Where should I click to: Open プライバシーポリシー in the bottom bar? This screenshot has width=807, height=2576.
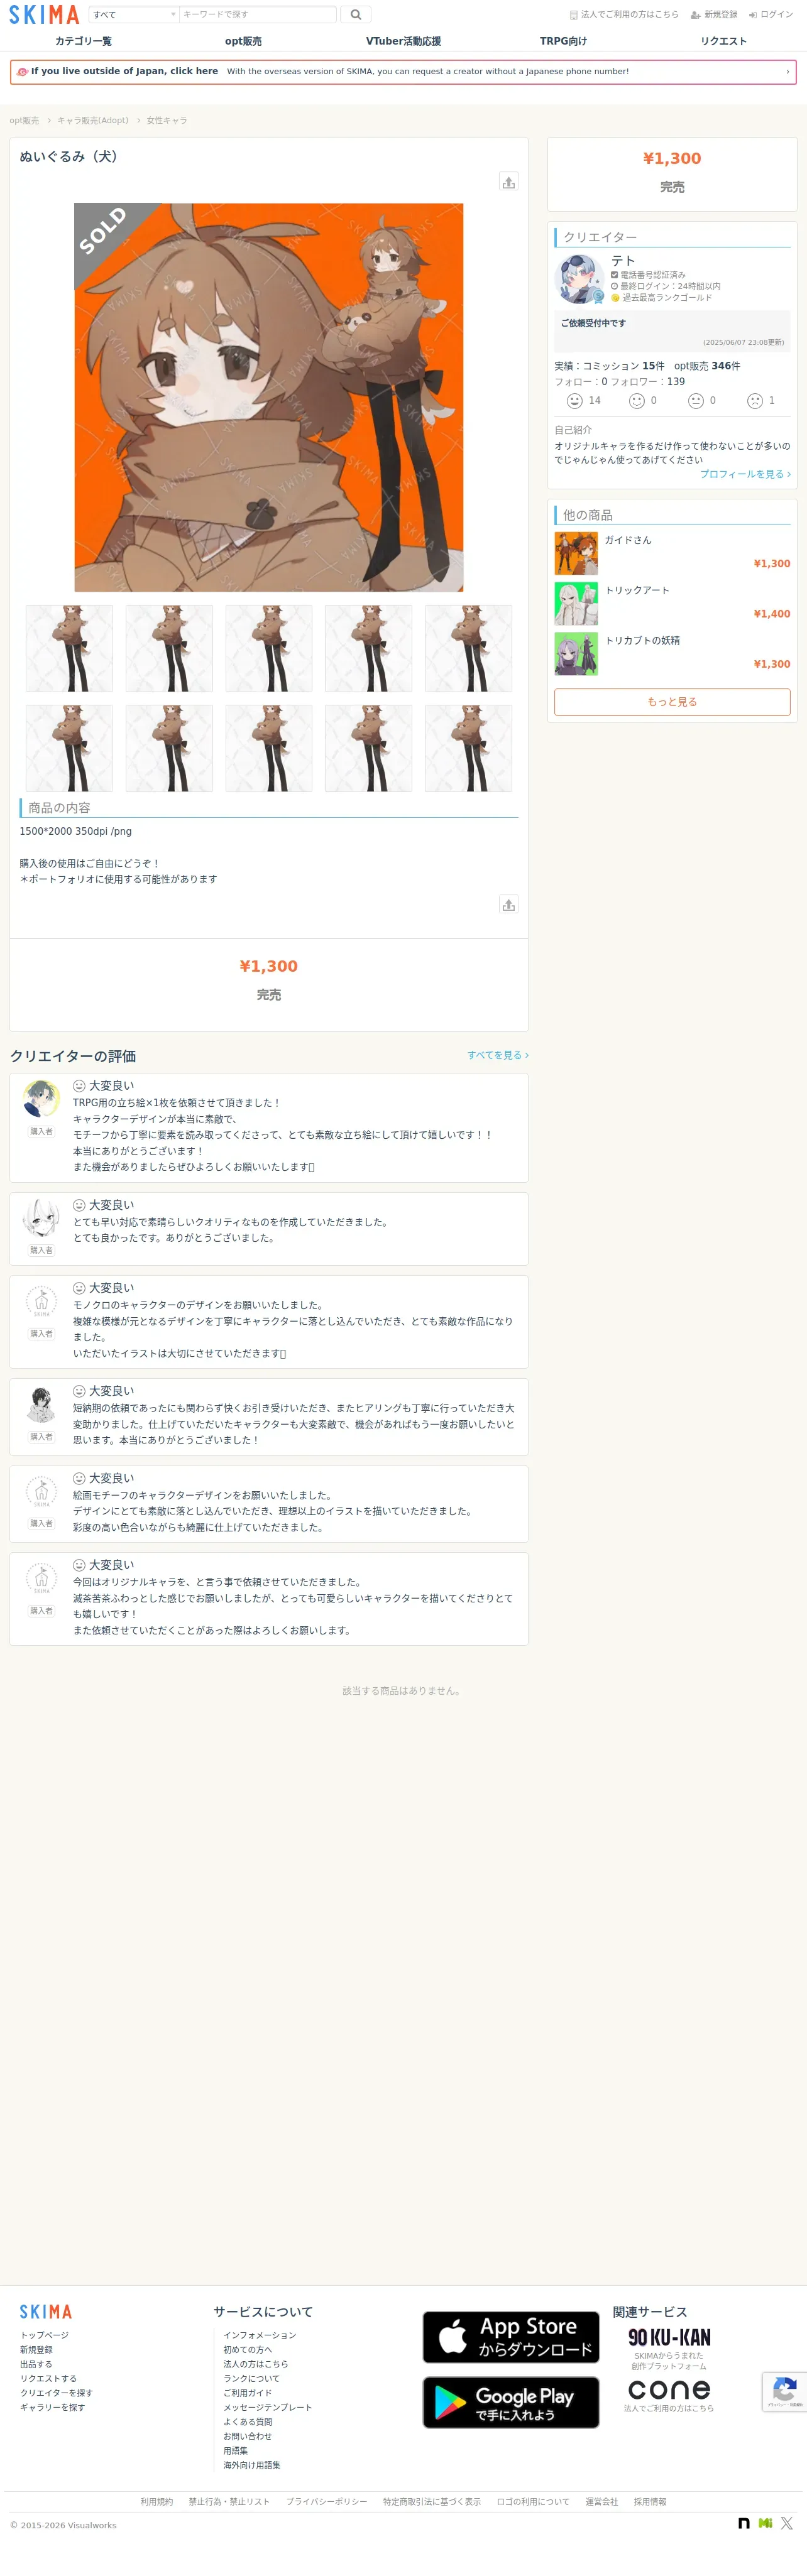(x=326, y=2502)
